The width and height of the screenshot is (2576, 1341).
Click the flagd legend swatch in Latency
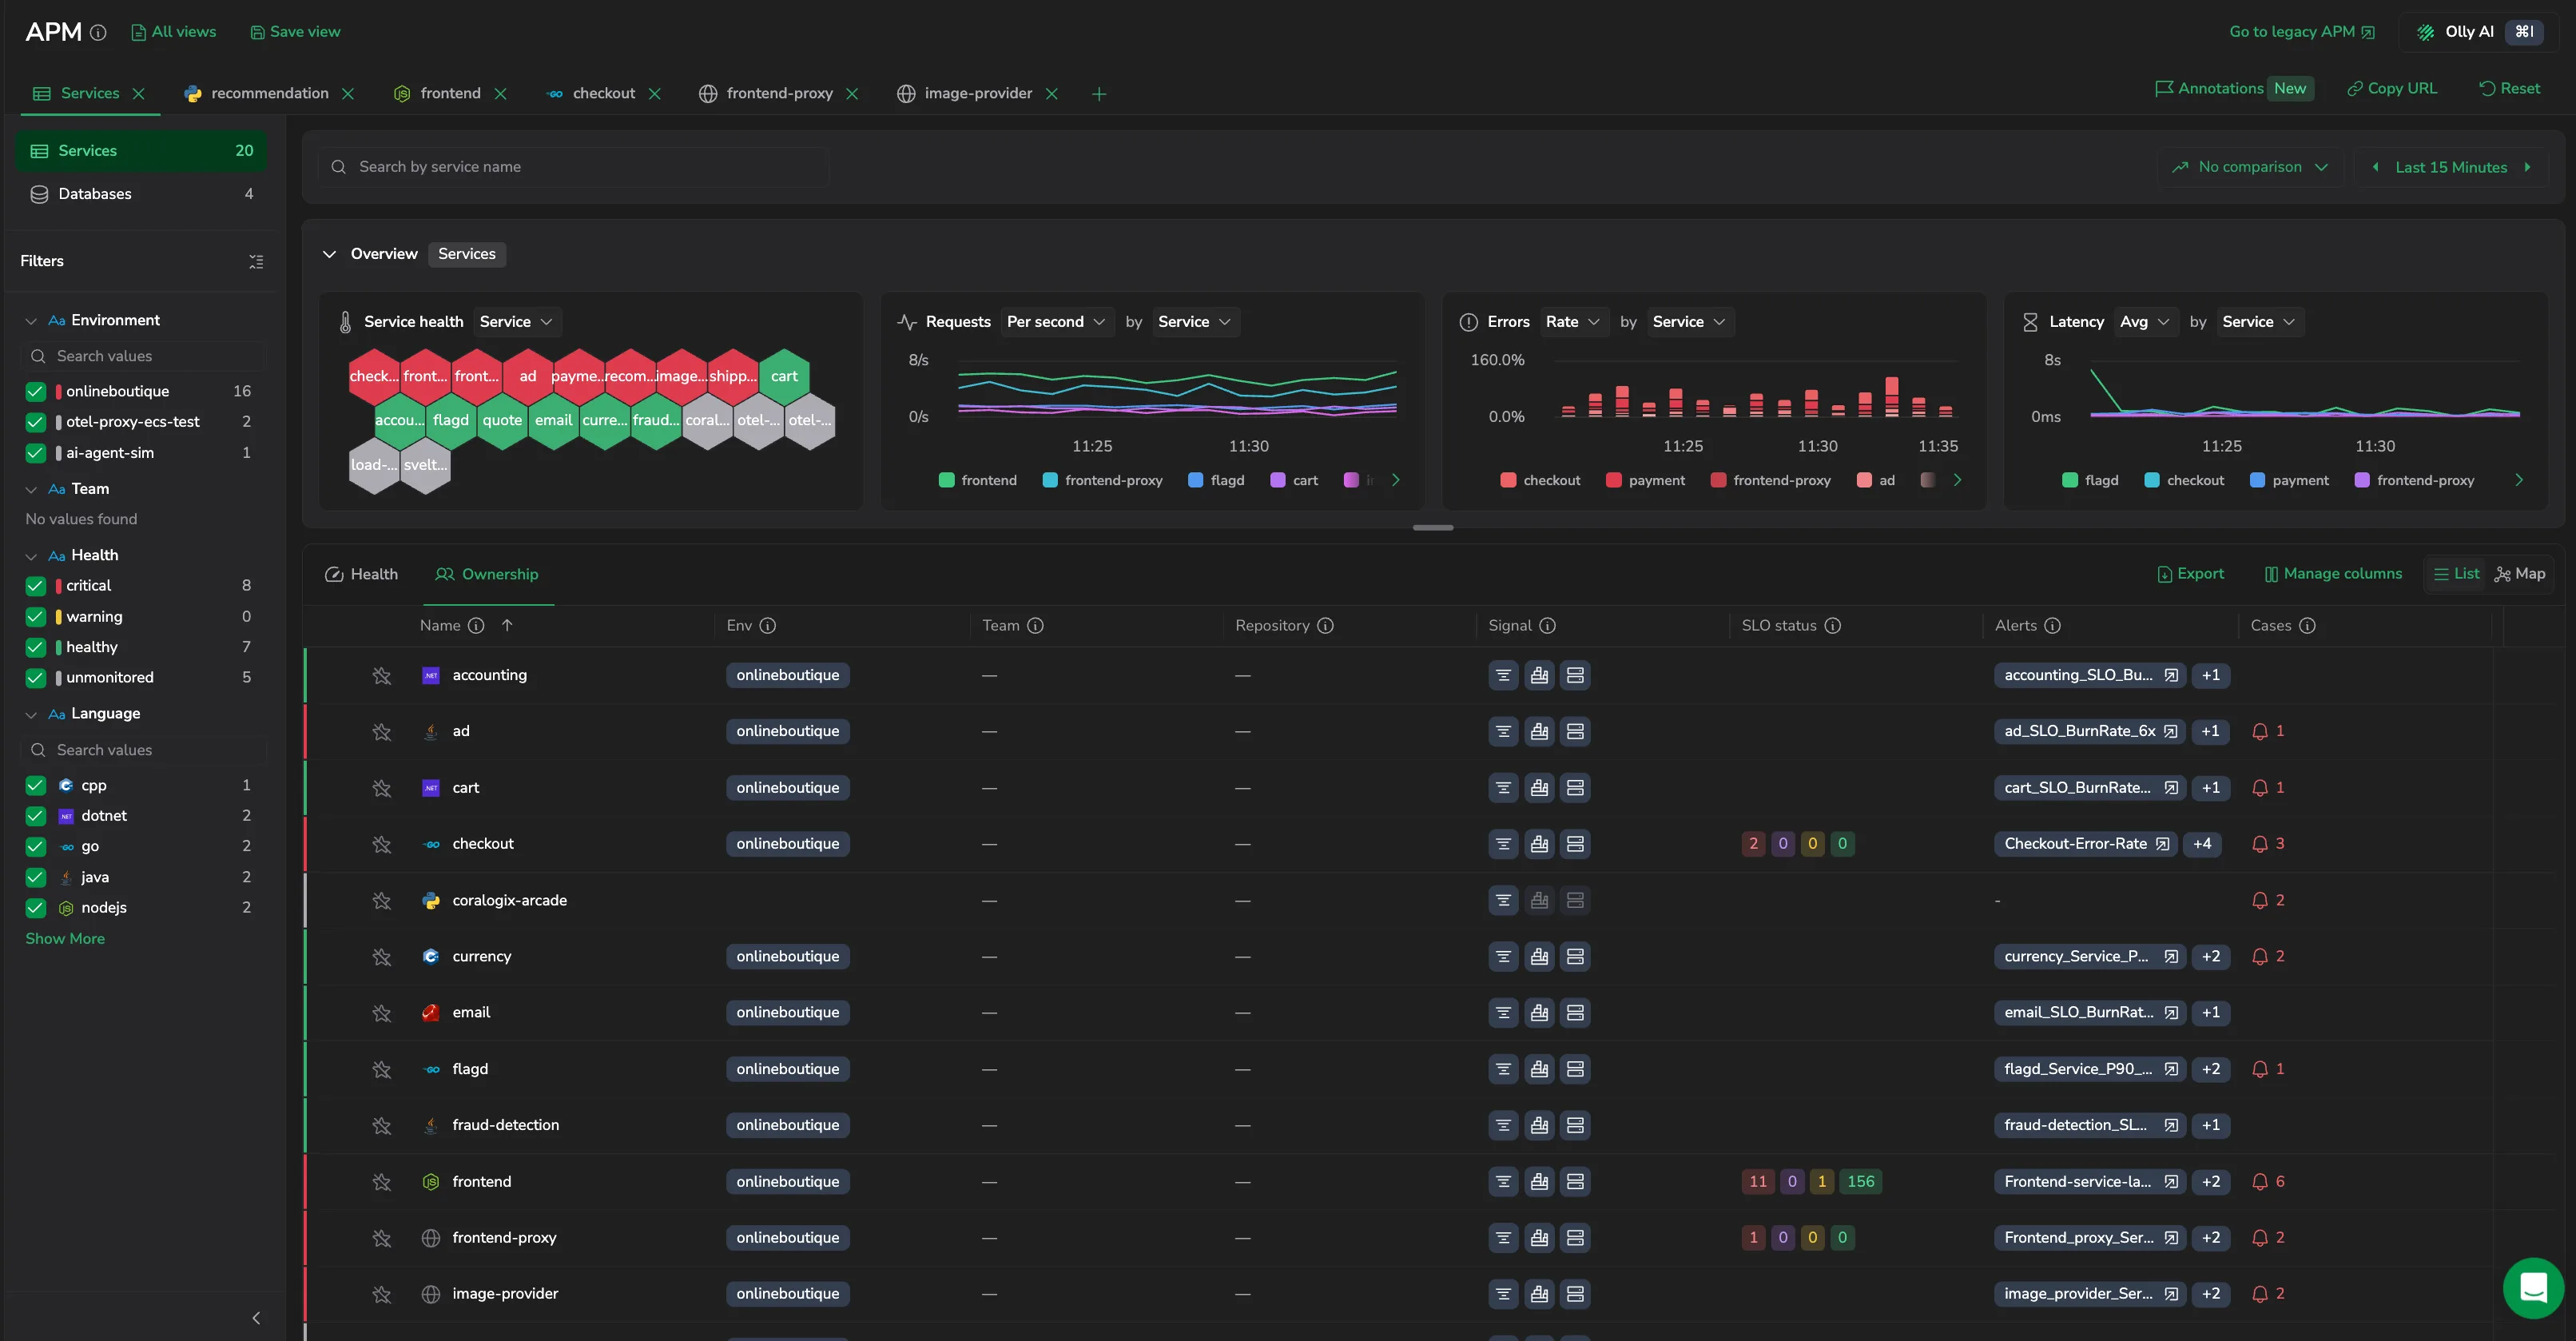tap(2070, 480)
